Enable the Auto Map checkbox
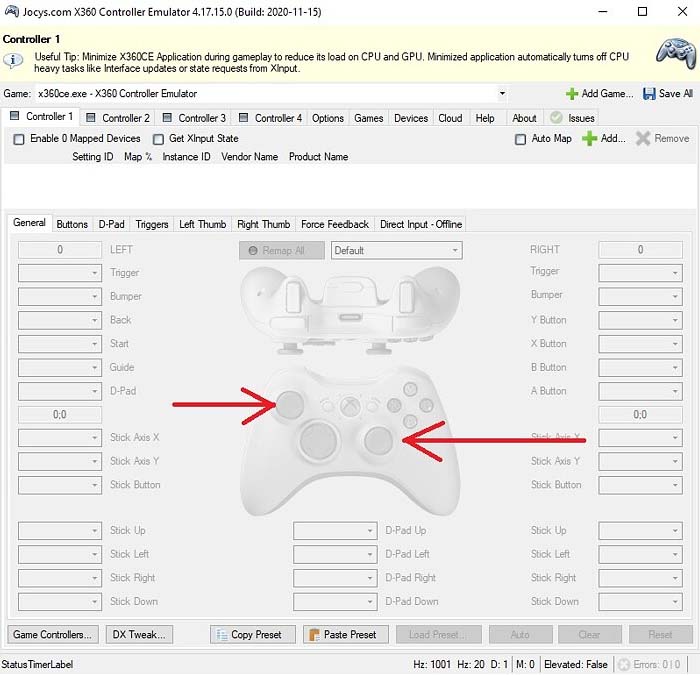 520,139
